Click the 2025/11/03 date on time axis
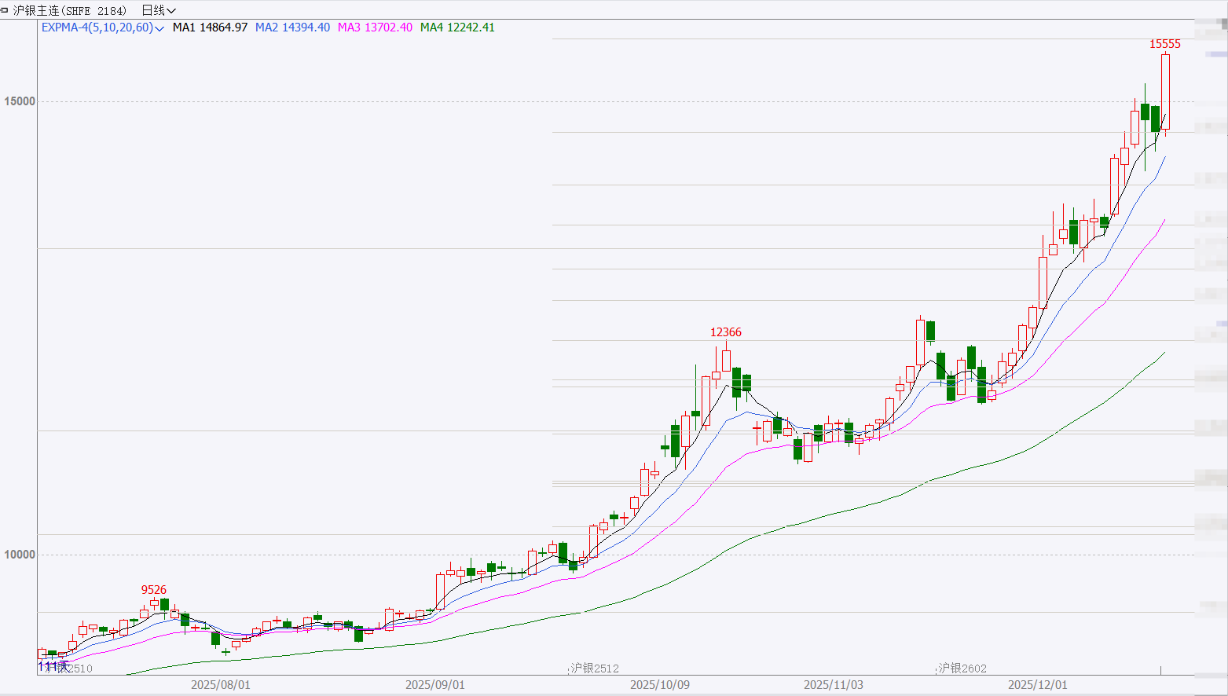 (834, 686)
